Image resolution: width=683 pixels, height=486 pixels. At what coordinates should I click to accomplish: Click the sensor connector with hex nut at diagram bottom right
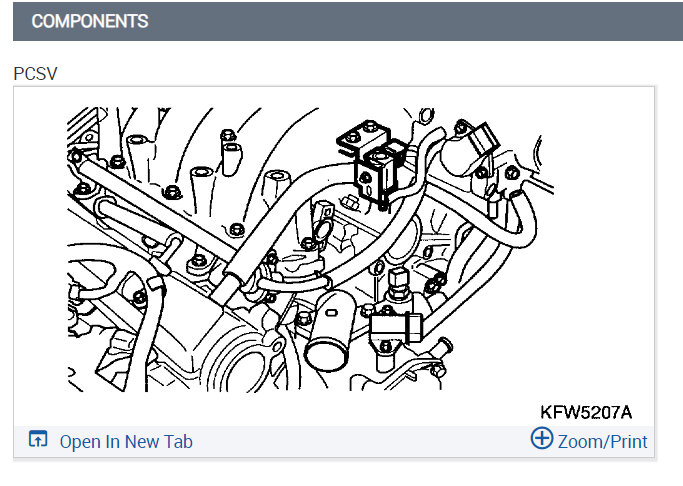pos(396,329)
